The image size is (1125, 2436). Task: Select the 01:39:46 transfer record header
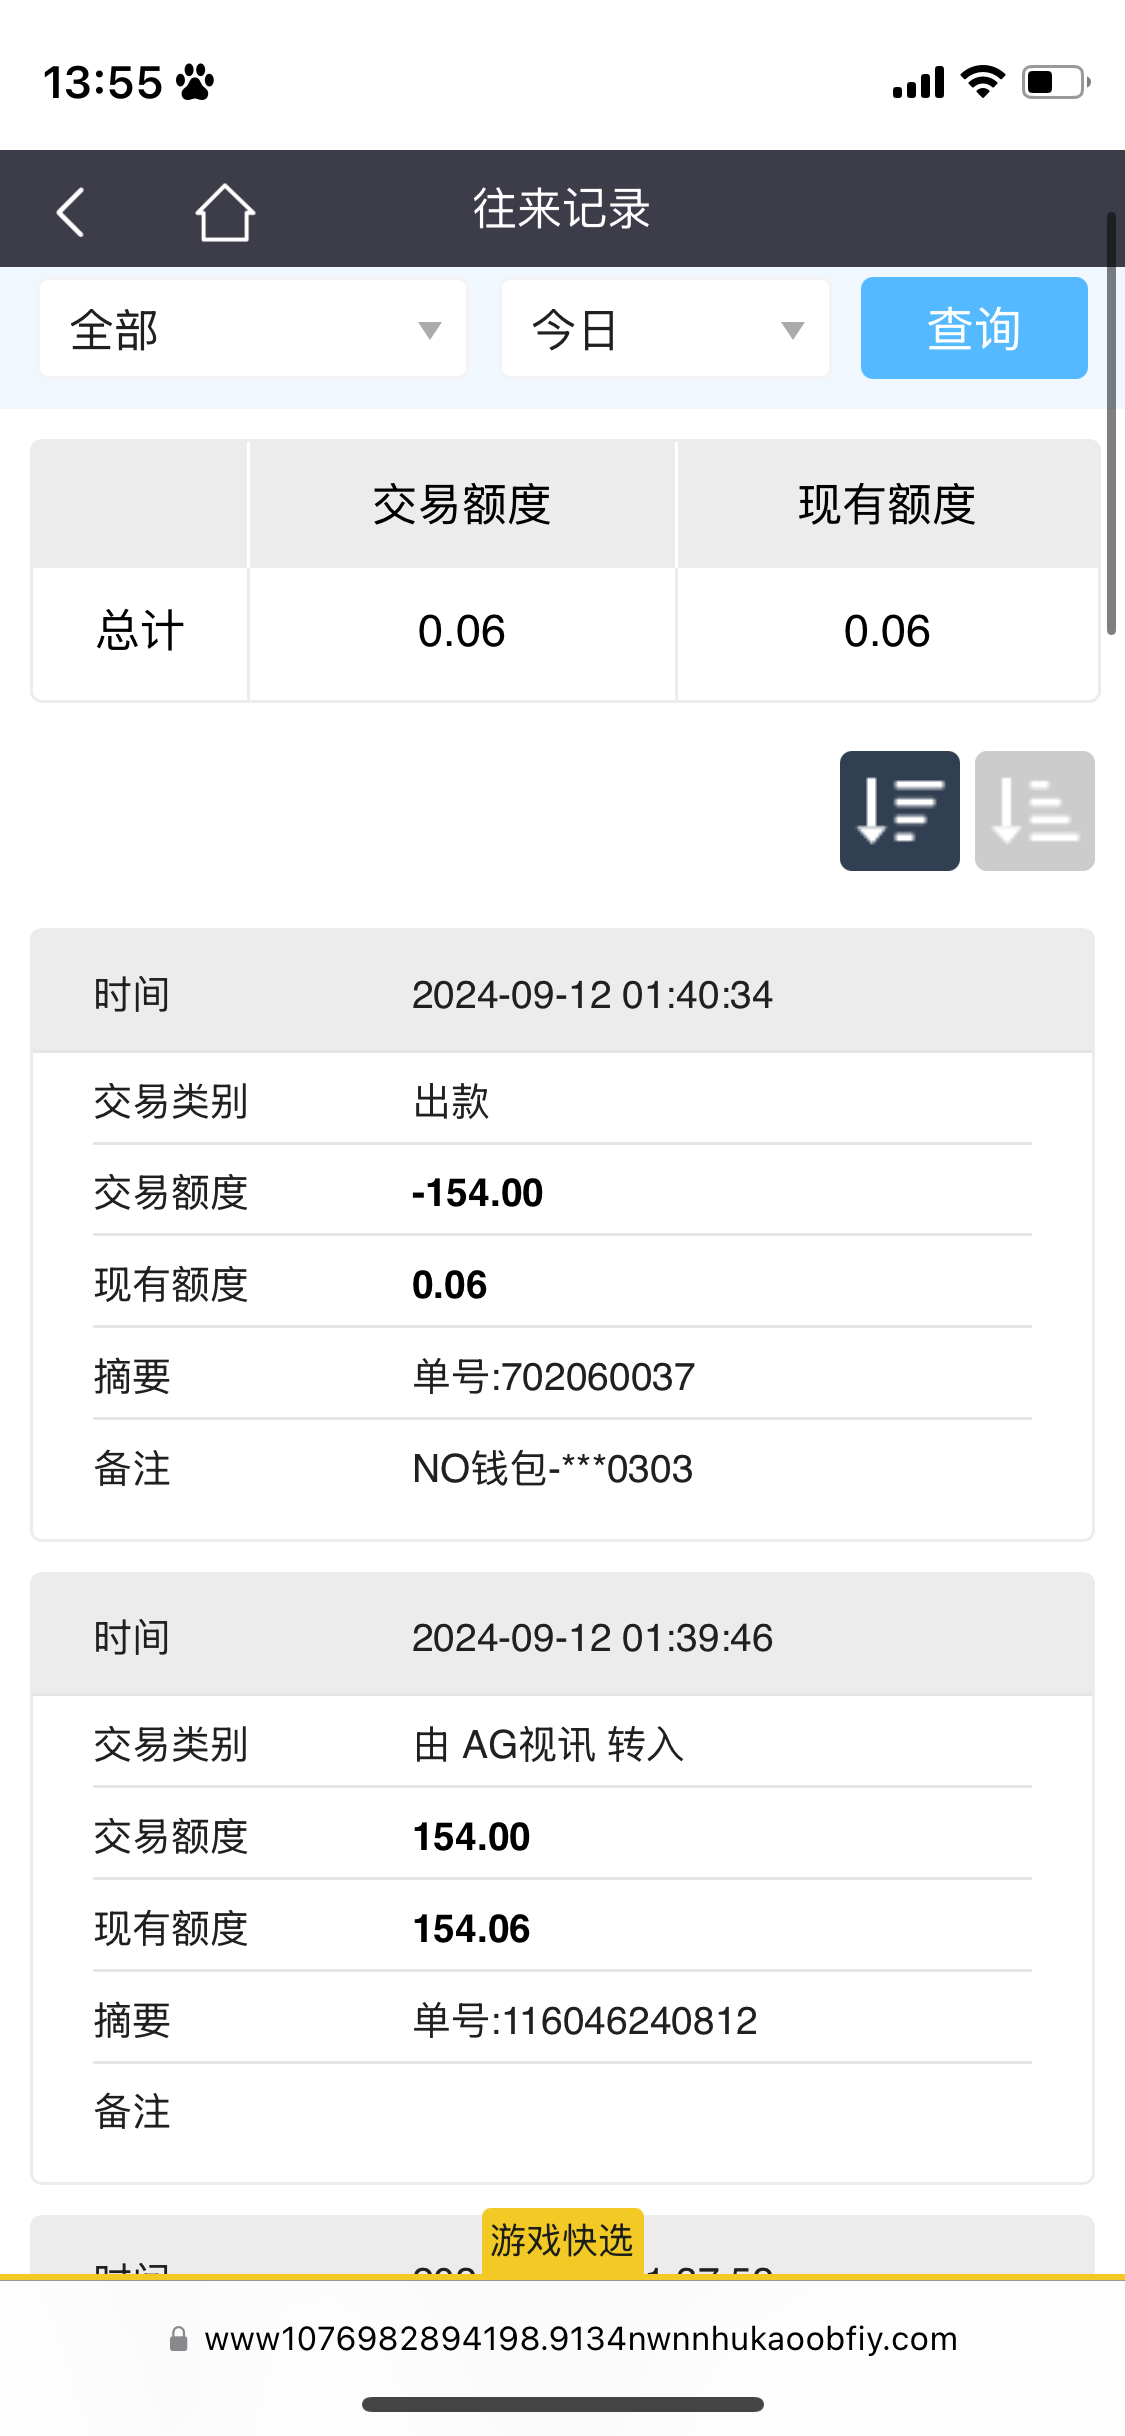(x=562, y=1637)
